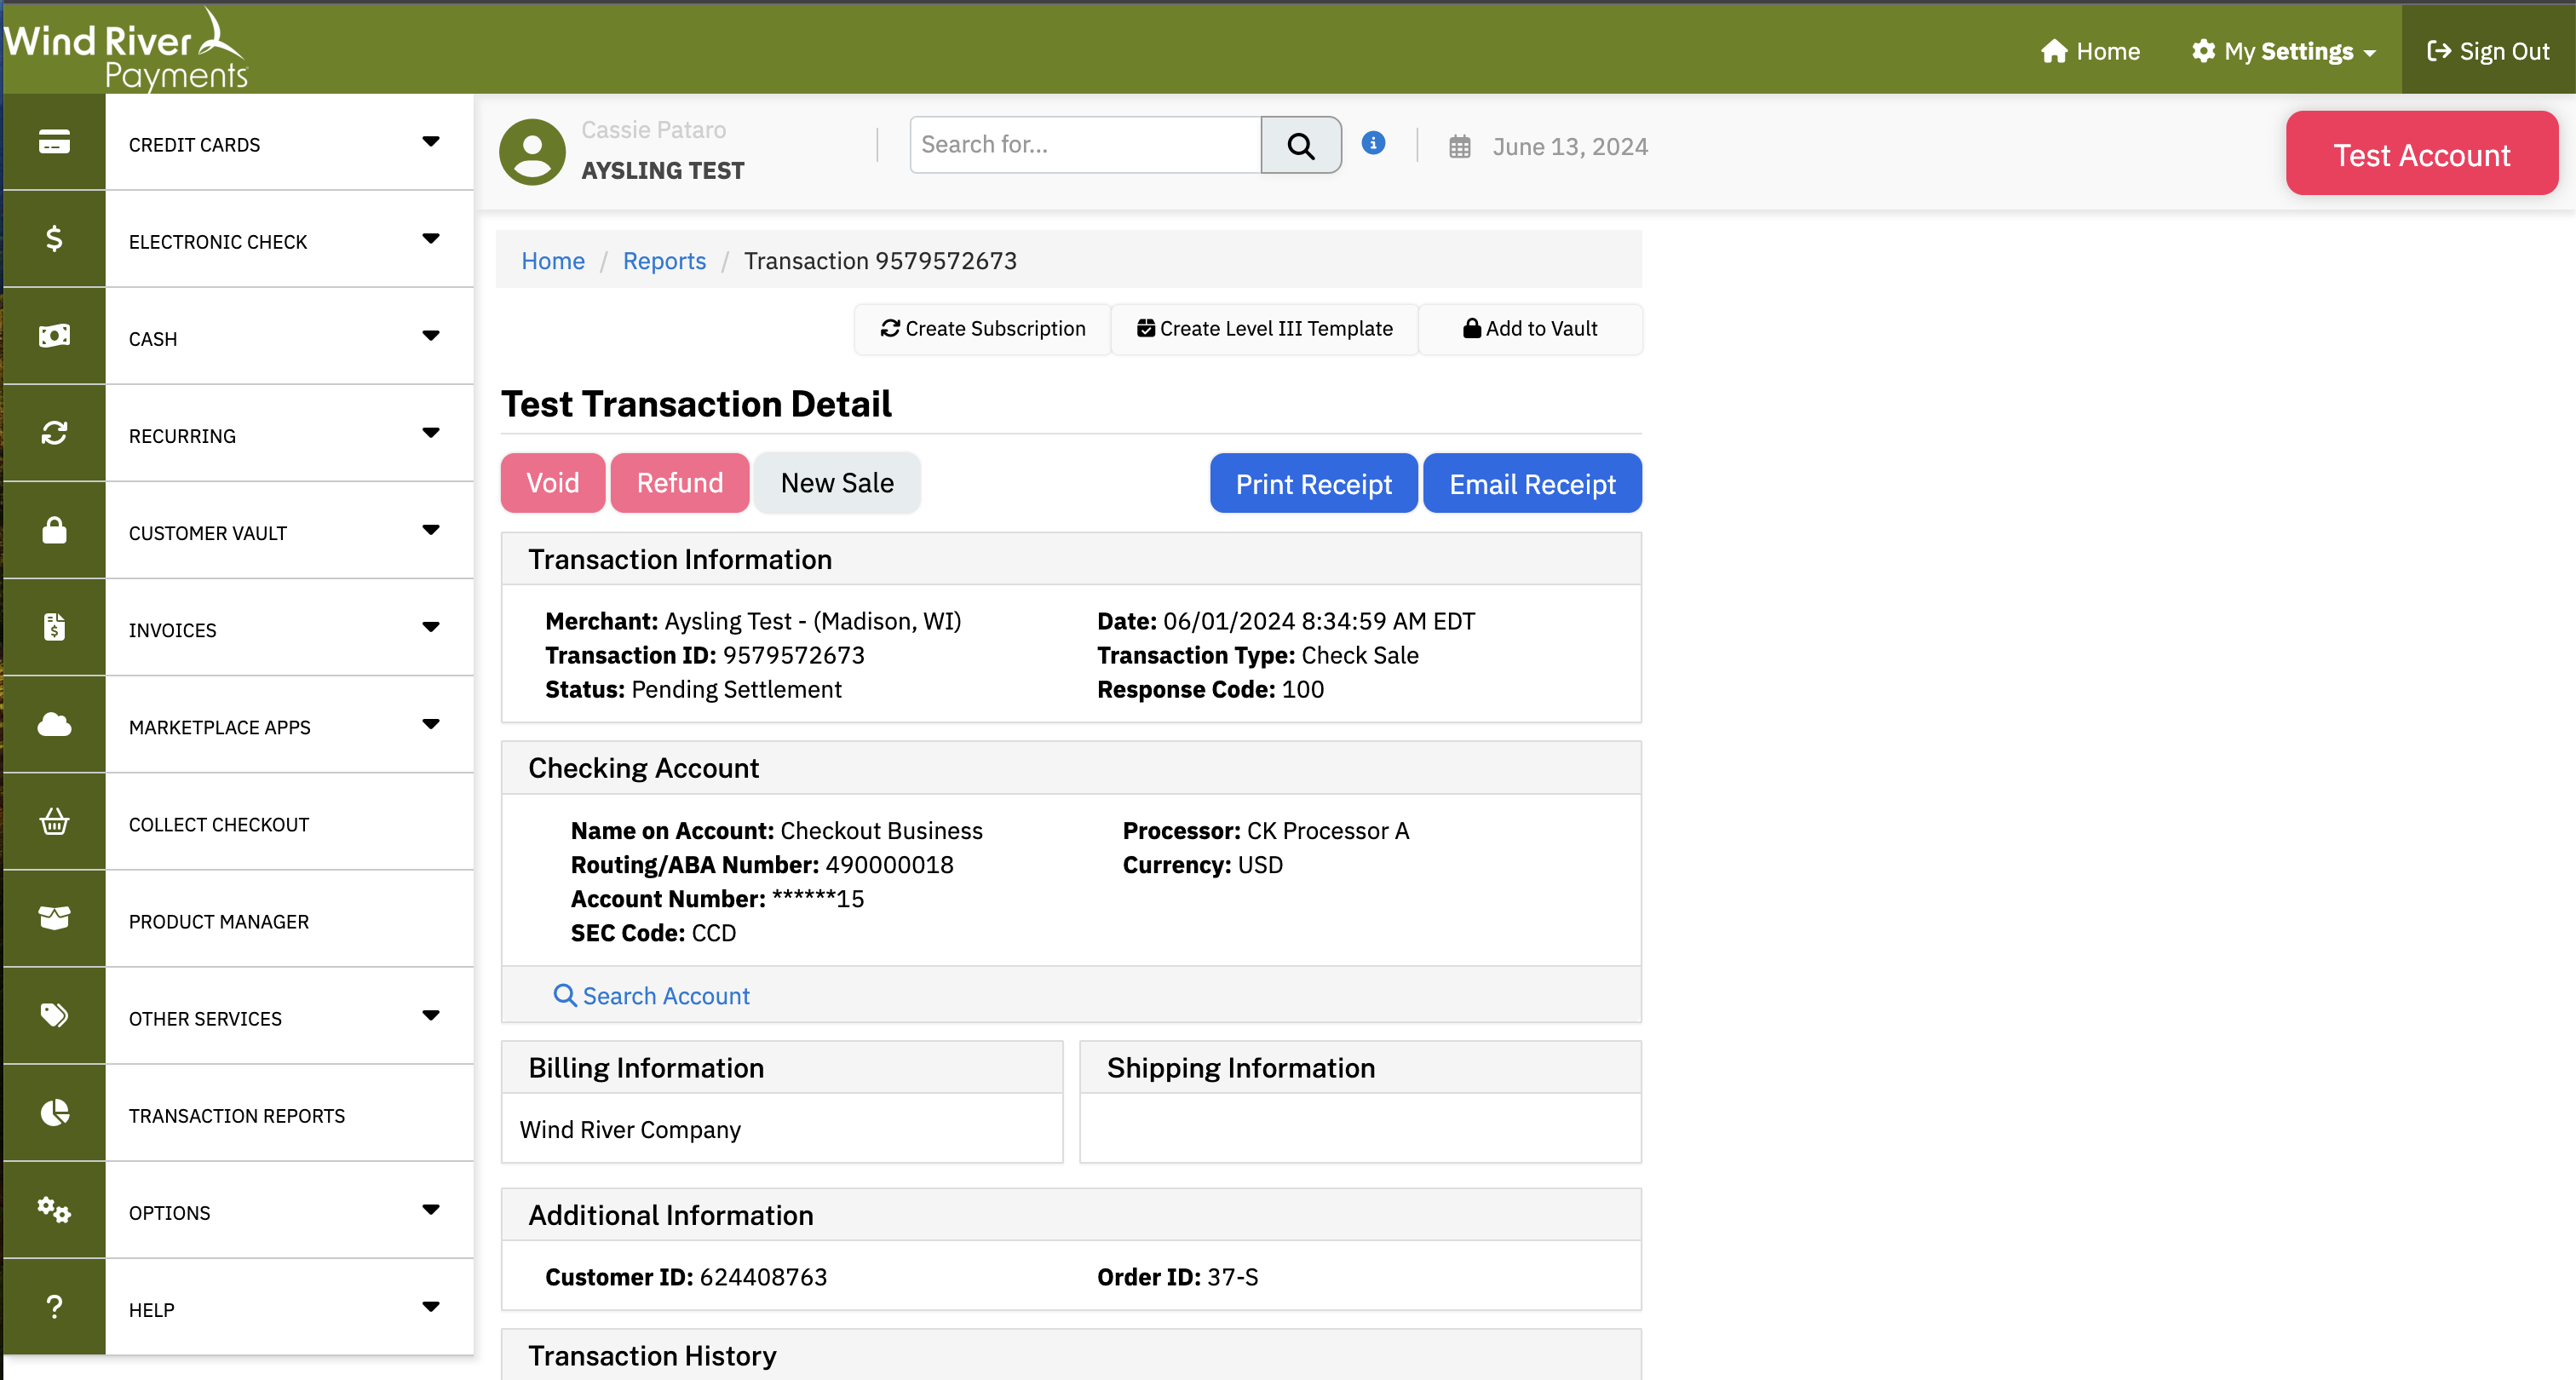Click the Marketplace Apps cloud icon
The image size is (2576, 1380).
(54, 724)
